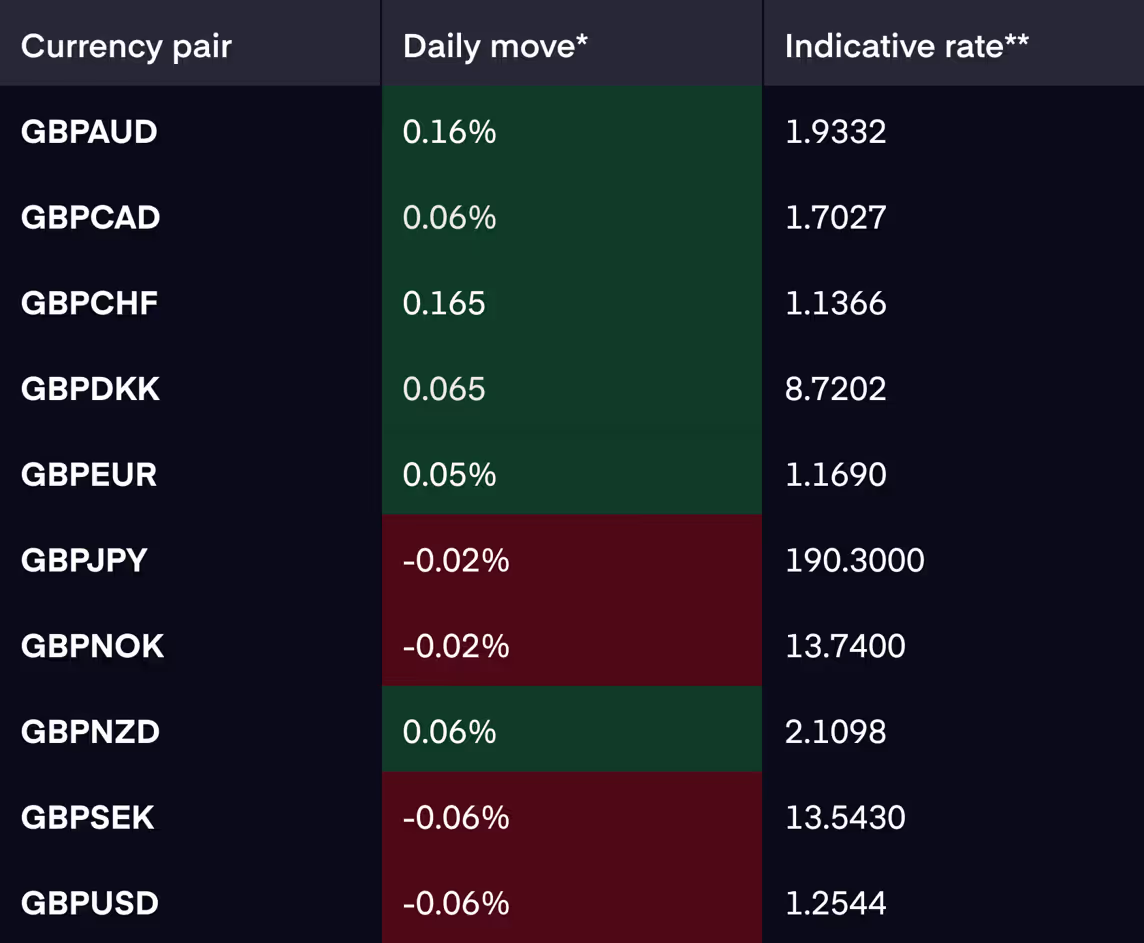Click the green 0.16% GBPAUD daily move cell
Screen dimensions: 1144x943
[x=572, y=129]
